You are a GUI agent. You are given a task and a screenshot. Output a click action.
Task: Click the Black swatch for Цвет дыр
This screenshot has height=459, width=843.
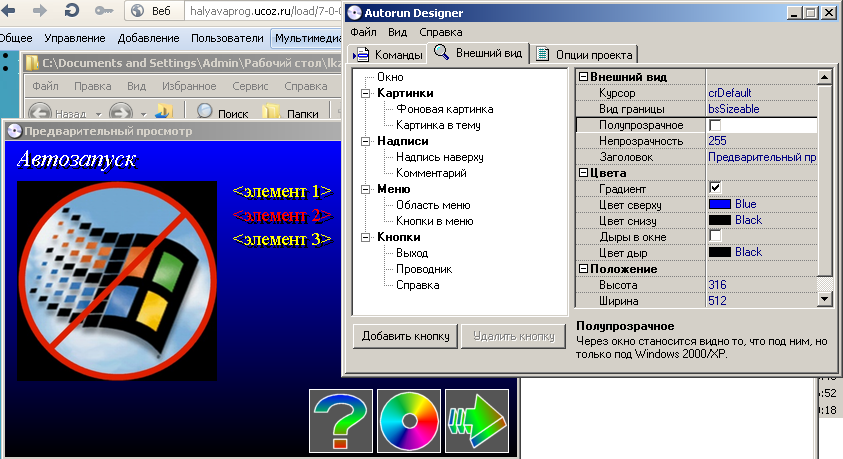pos(720,252)
